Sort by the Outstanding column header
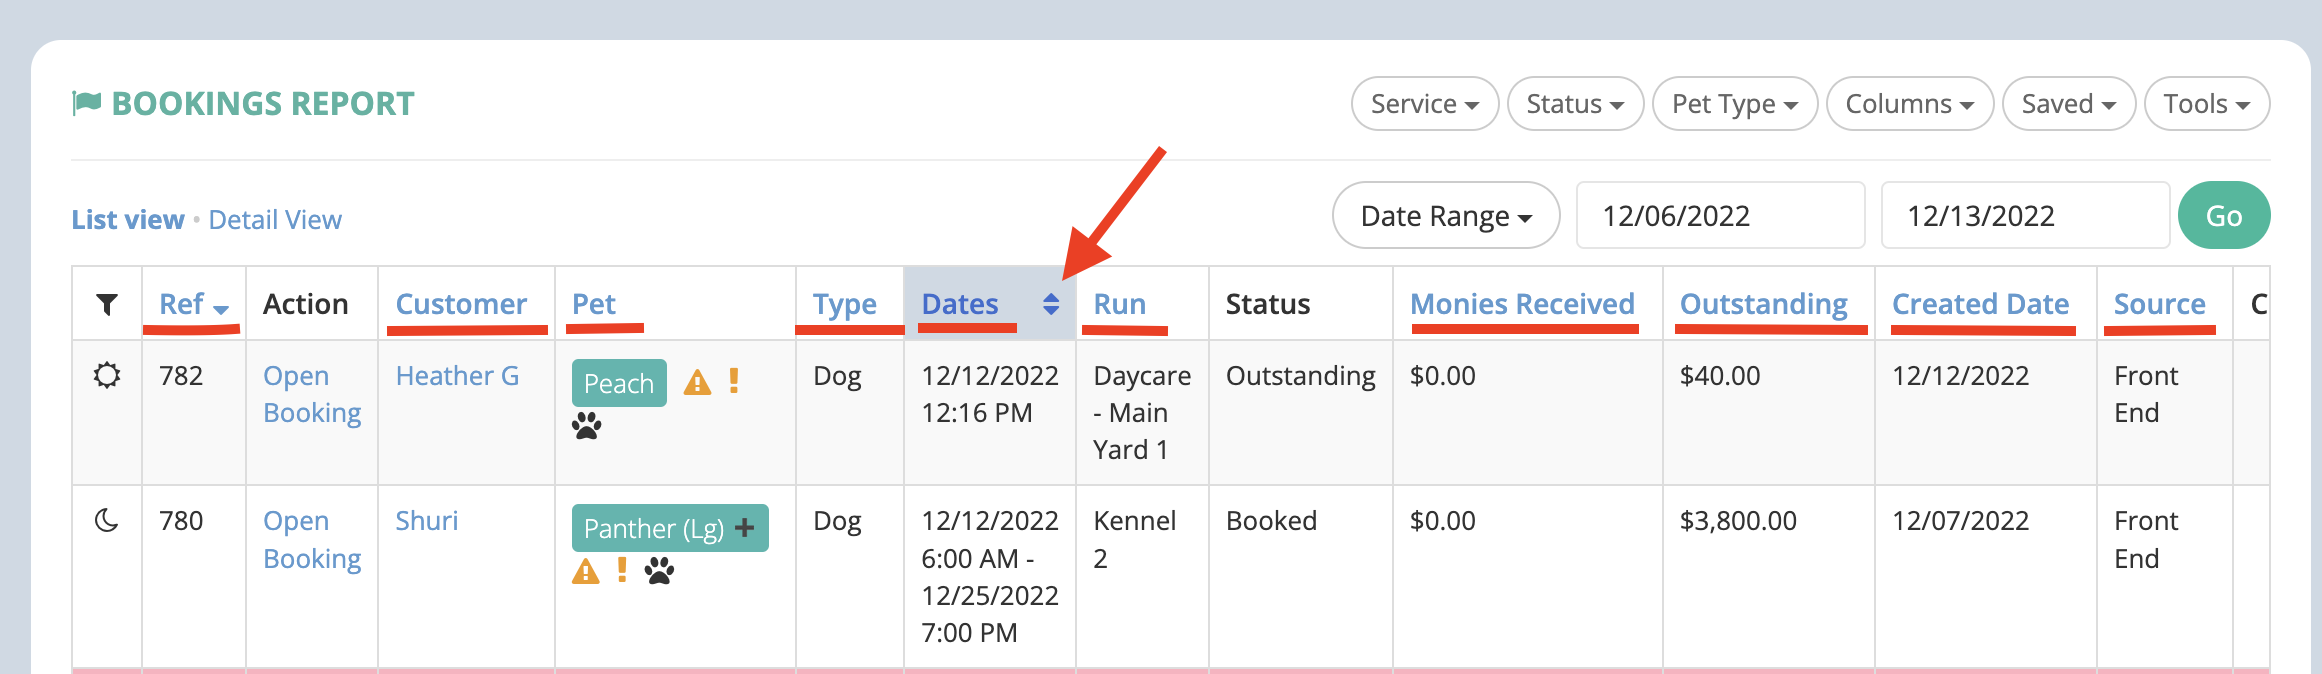The height and width of the screenshot is (674, 2322). point(1764,304)
